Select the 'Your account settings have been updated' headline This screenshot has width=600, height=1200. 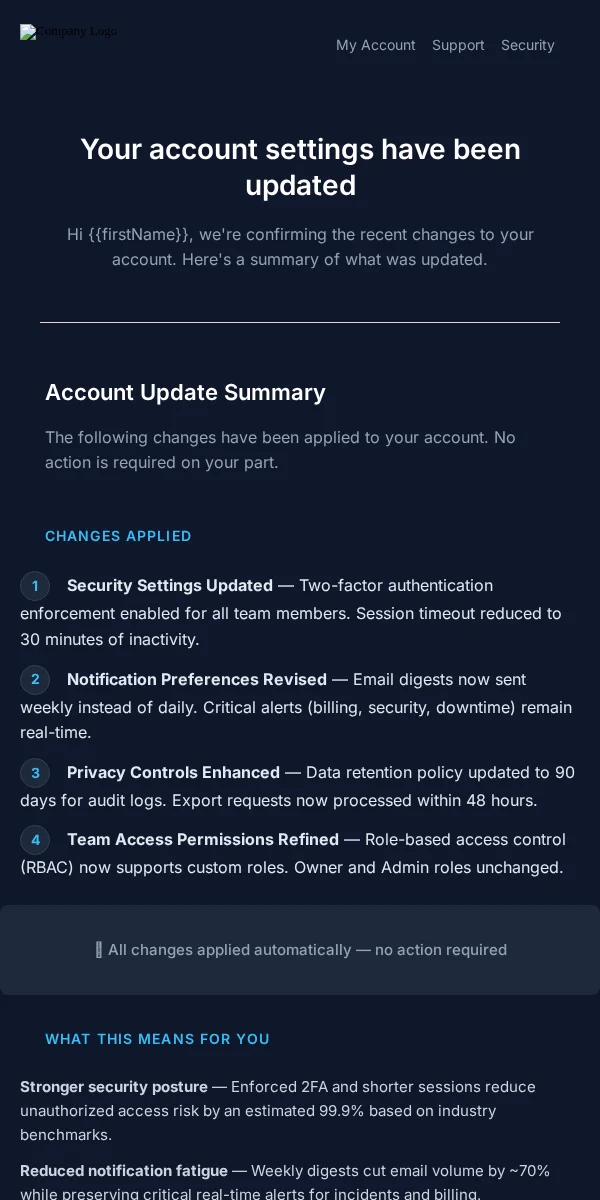pos(300,167)
